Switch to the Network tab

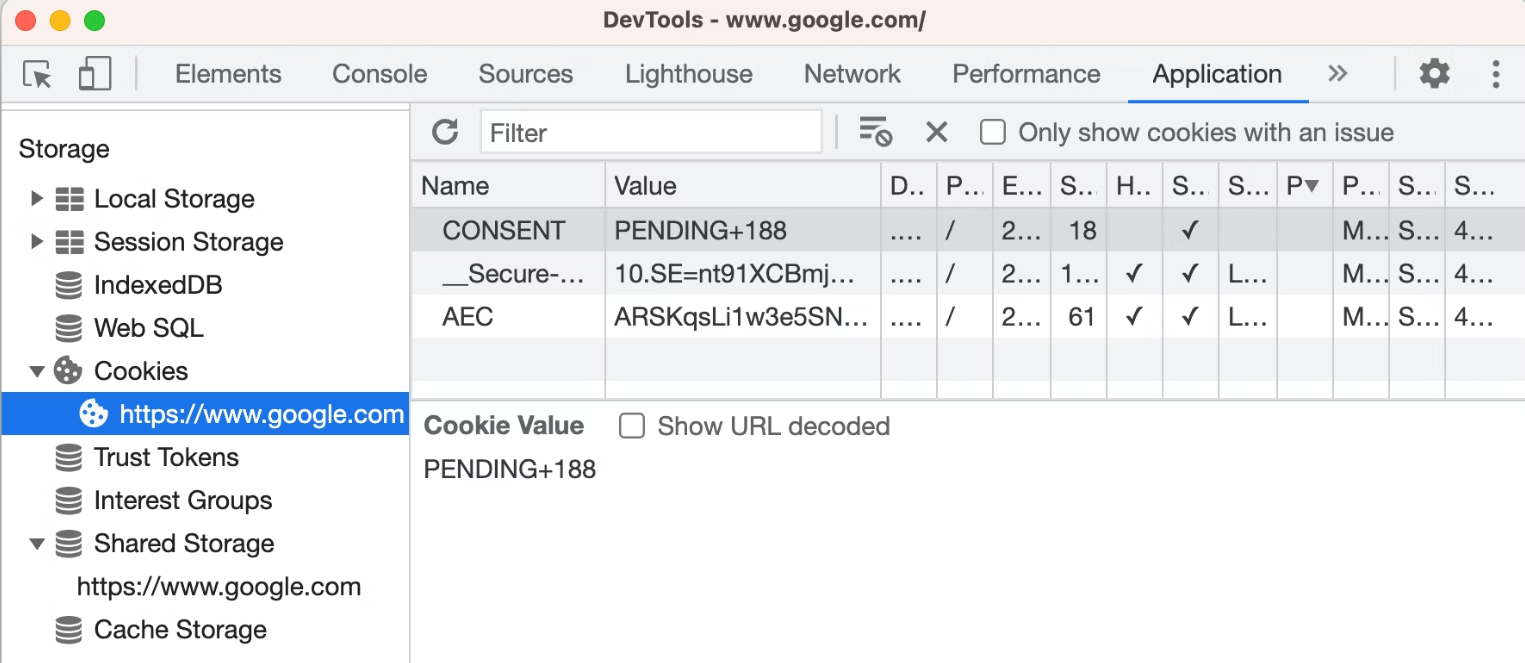(852, 74)
